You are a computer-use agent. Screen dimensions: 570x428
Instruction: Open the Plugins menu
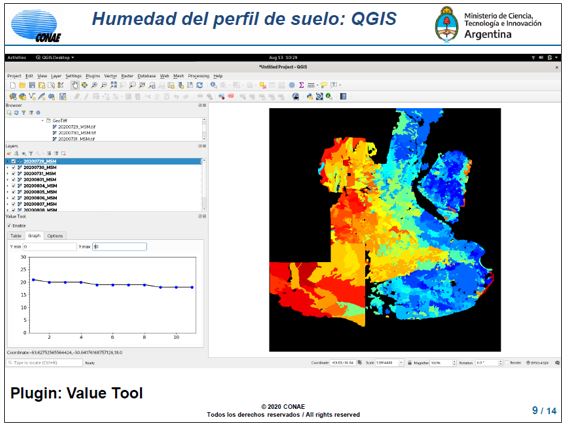click(x=93, y=76)
